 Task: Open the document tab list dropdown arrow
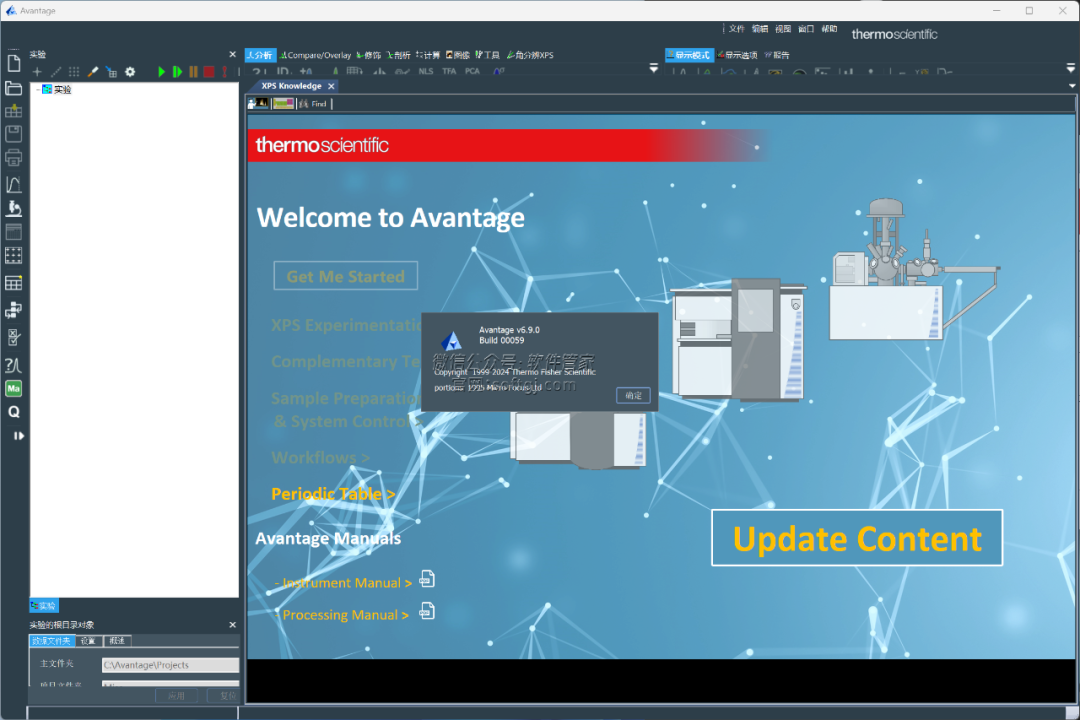point(1072,86)
